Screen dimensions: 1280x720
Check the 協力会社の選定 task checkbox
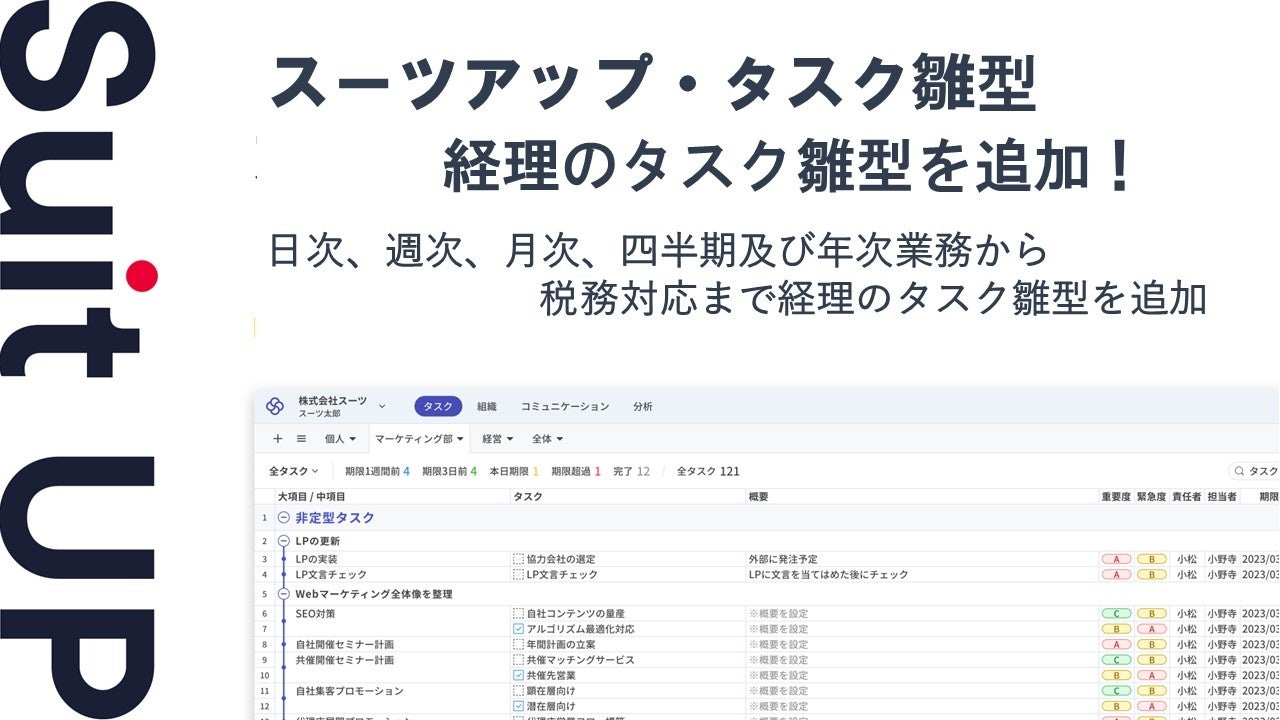tap(518, 559)
